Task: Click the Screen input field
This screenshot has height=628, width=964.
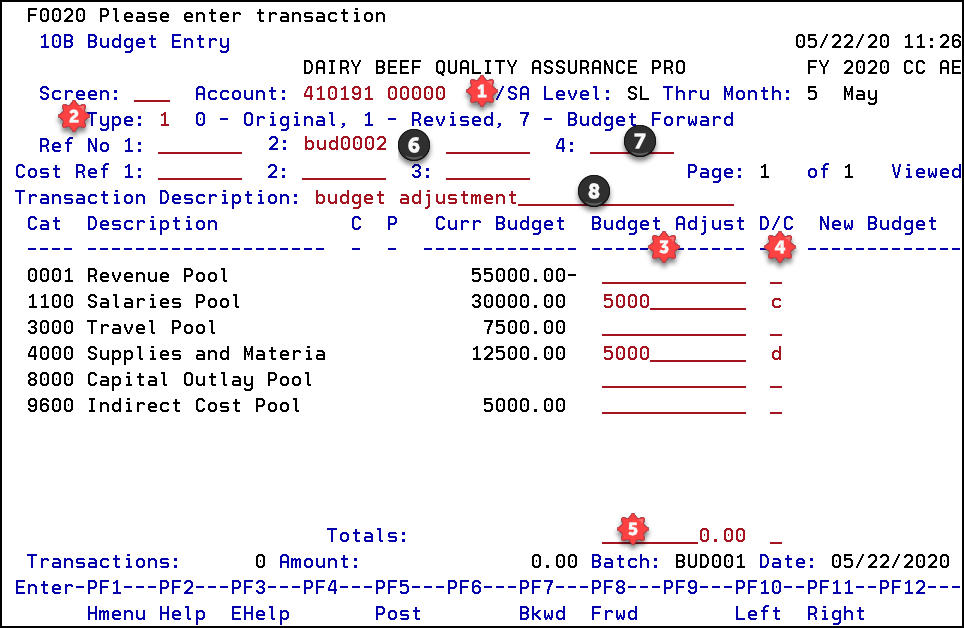Action: 152,94
